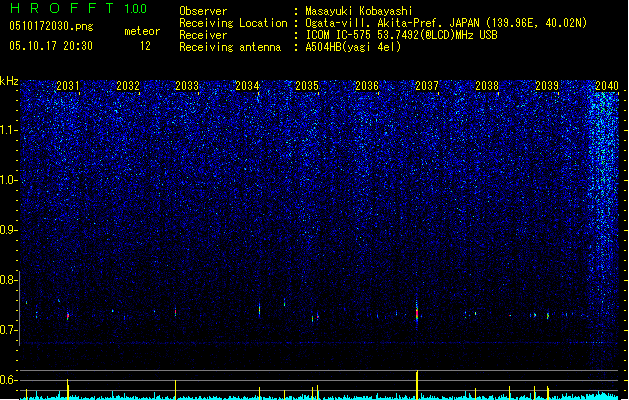Click the 1.1 kHz axis label
The height and width of the screenshot is (400, 629).
9,130
